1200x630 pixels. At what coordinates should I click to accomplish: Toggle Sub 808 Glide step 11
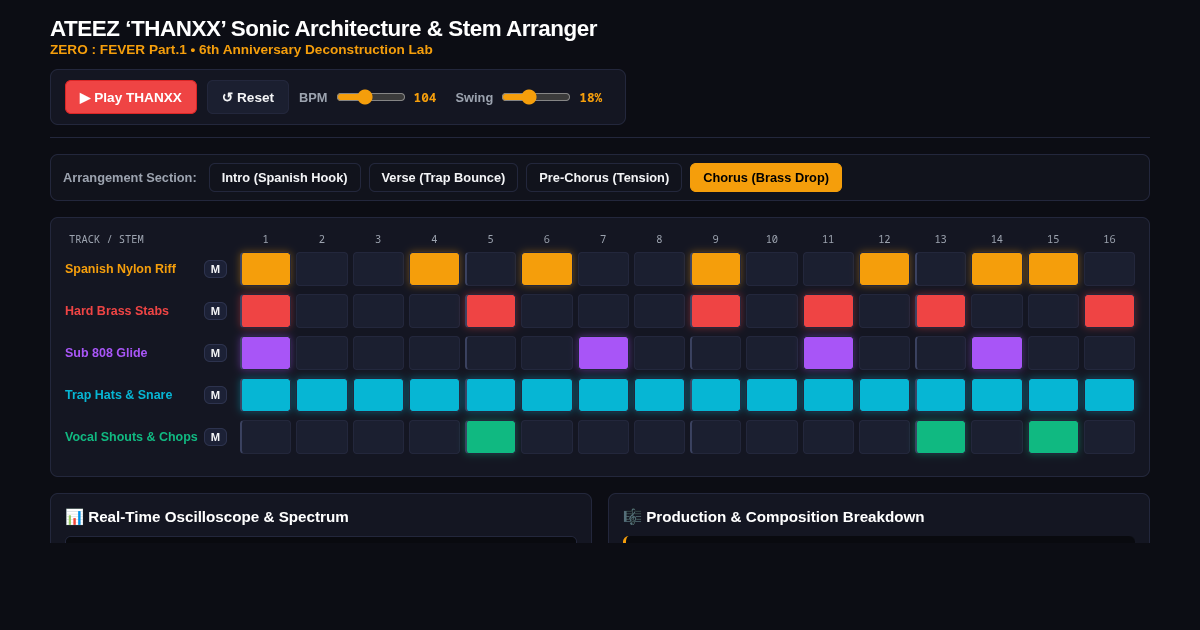click(828, 353)
